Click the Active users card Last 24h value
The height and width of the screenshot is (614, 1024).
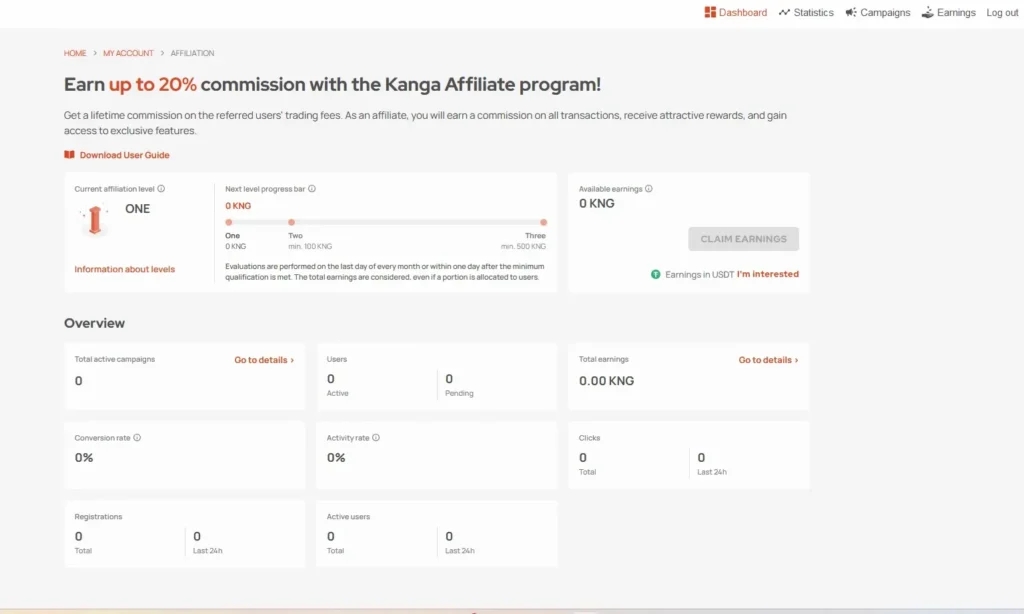[449, 536]
